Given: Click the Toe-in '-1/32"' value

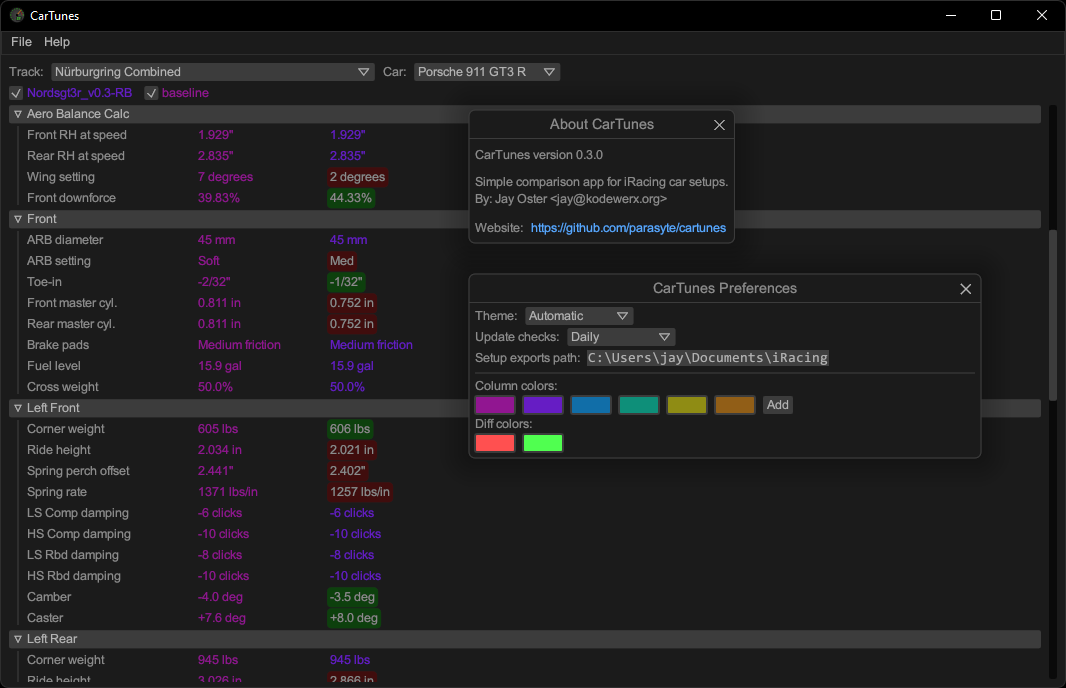Looking at the screenshot, I should coord(346,282).
